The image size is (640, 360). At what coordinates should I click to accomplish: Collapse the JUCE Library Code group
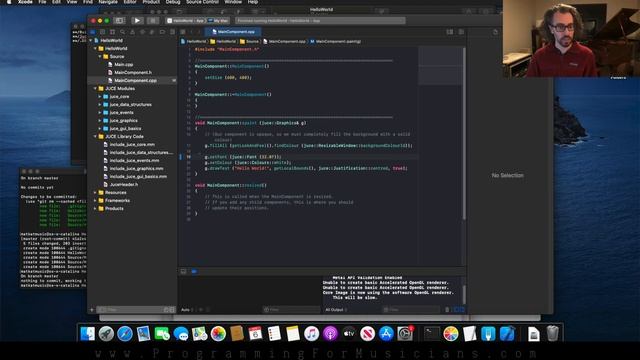[x=96, y=136]
